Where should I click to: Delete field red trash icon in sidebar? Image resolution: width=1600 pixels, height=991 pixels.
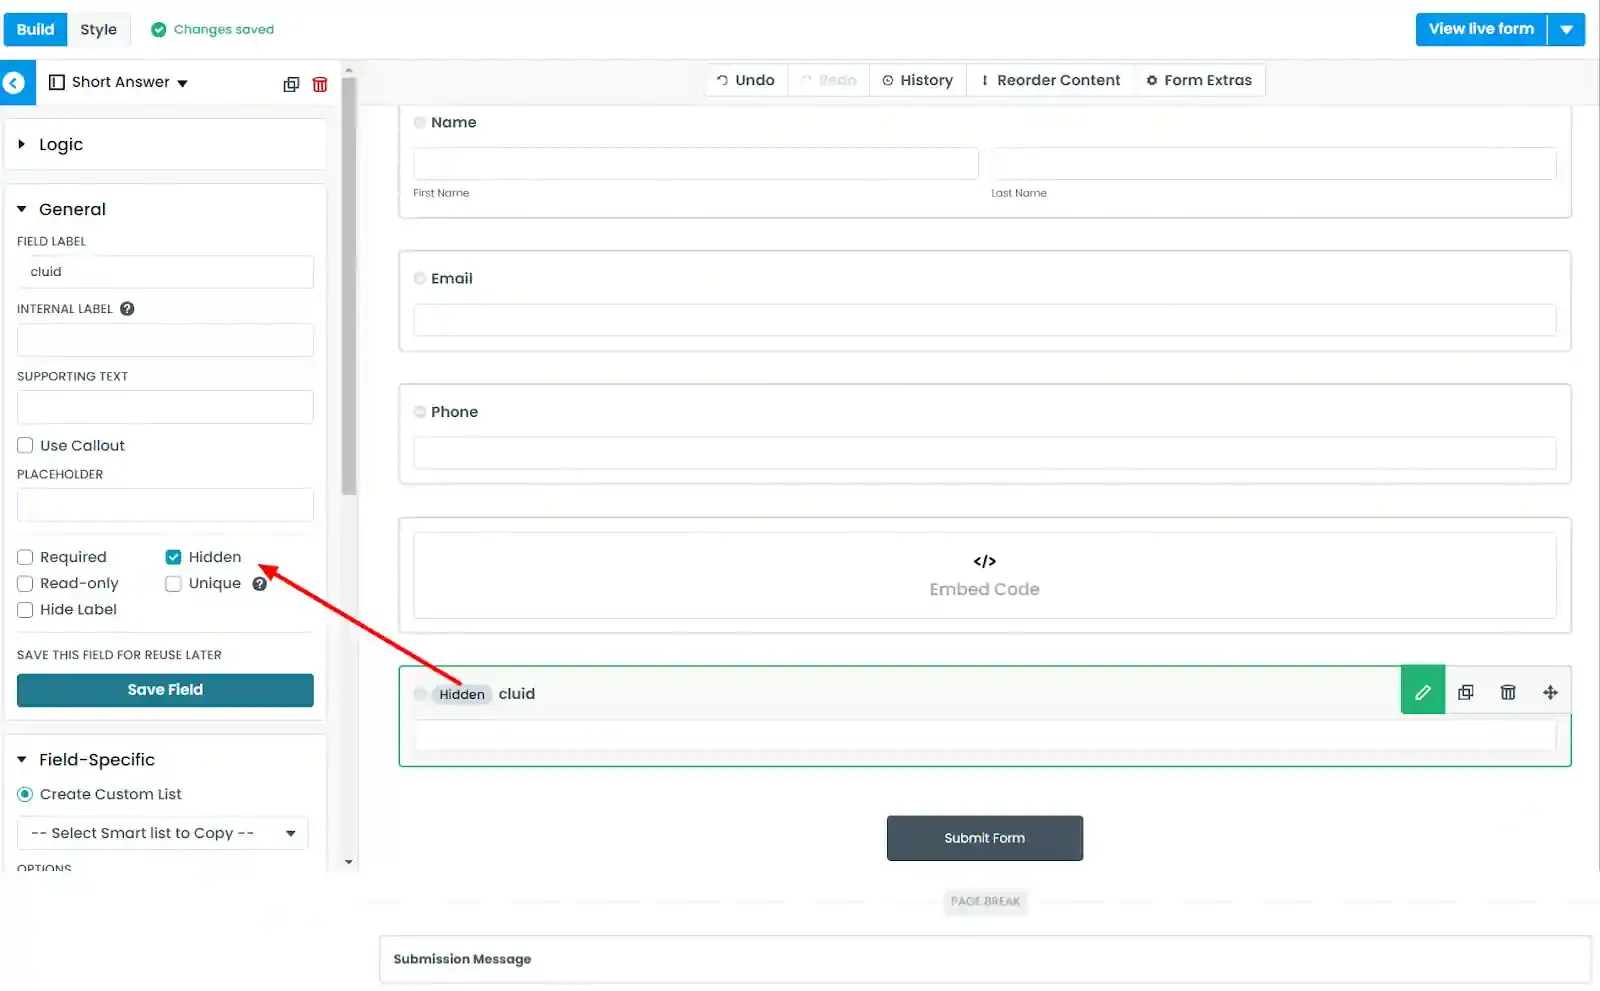tap(320, 84)
